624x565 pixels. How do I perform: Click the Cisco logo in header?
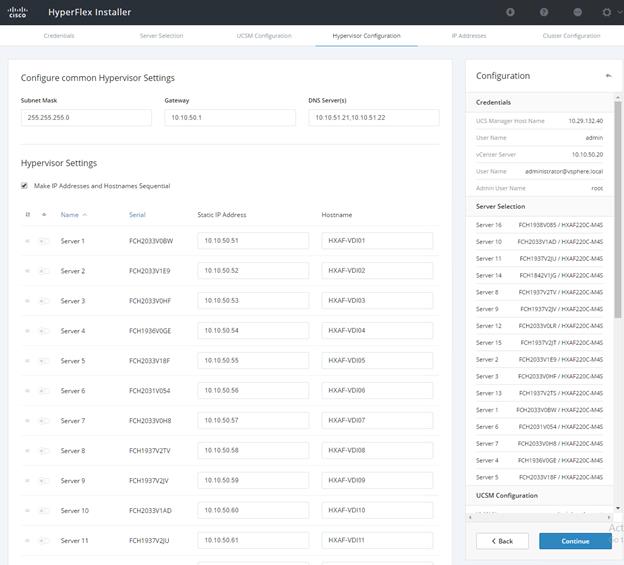pyautogui.click(x=18, y=12)
